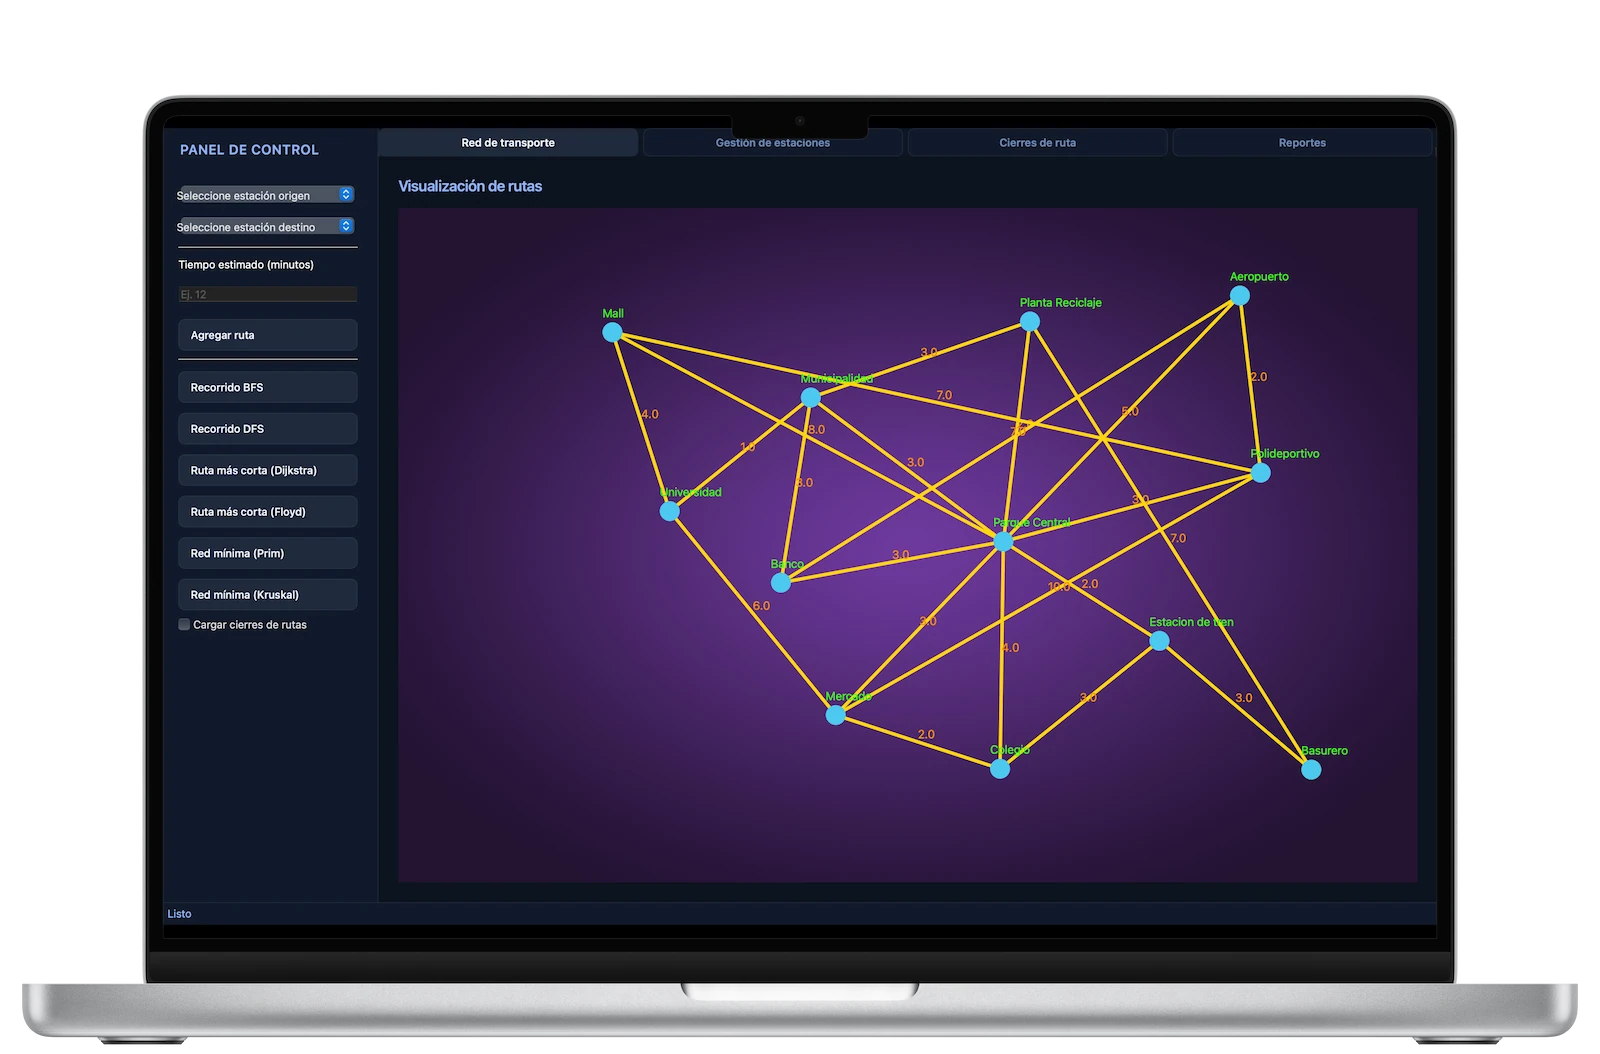Select the Parque Central node
Screen dimensions: 1600x1054
[x=1001, y=540]
